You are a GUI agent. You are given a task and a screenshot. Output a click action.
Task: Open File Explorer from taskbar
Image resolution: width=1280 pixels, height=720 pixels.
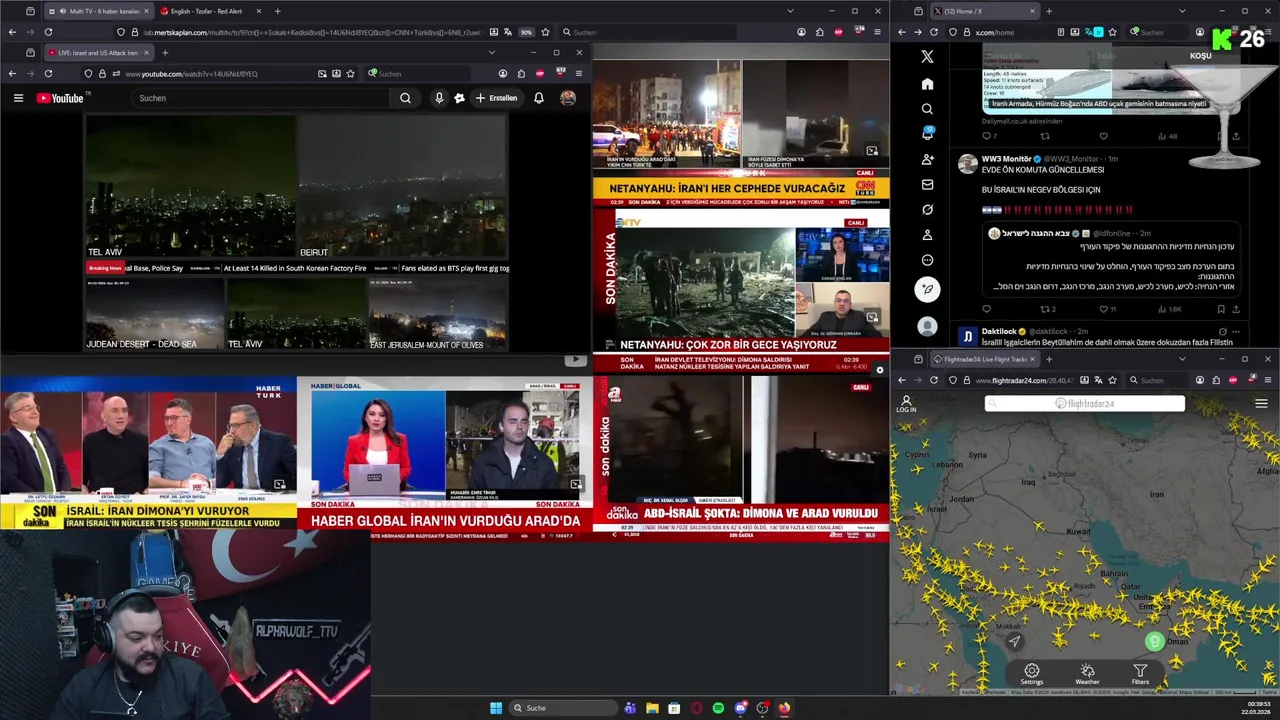pos(652,708)
